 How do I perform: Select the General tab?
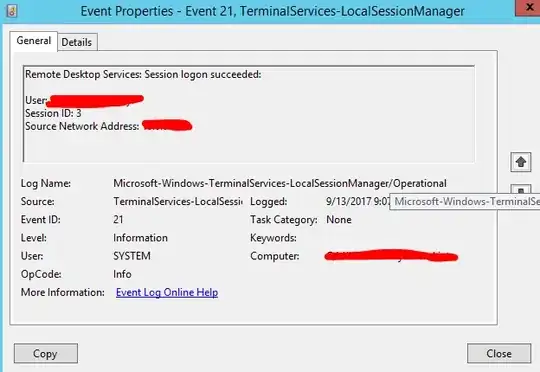coord(33,41)
